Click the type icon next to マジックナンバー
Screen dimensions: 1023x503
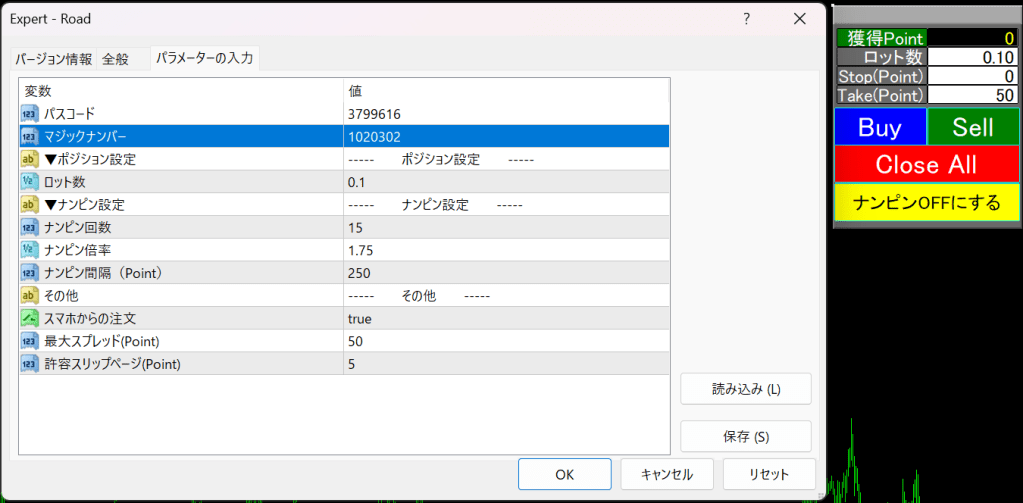click(x=30, y=136)
